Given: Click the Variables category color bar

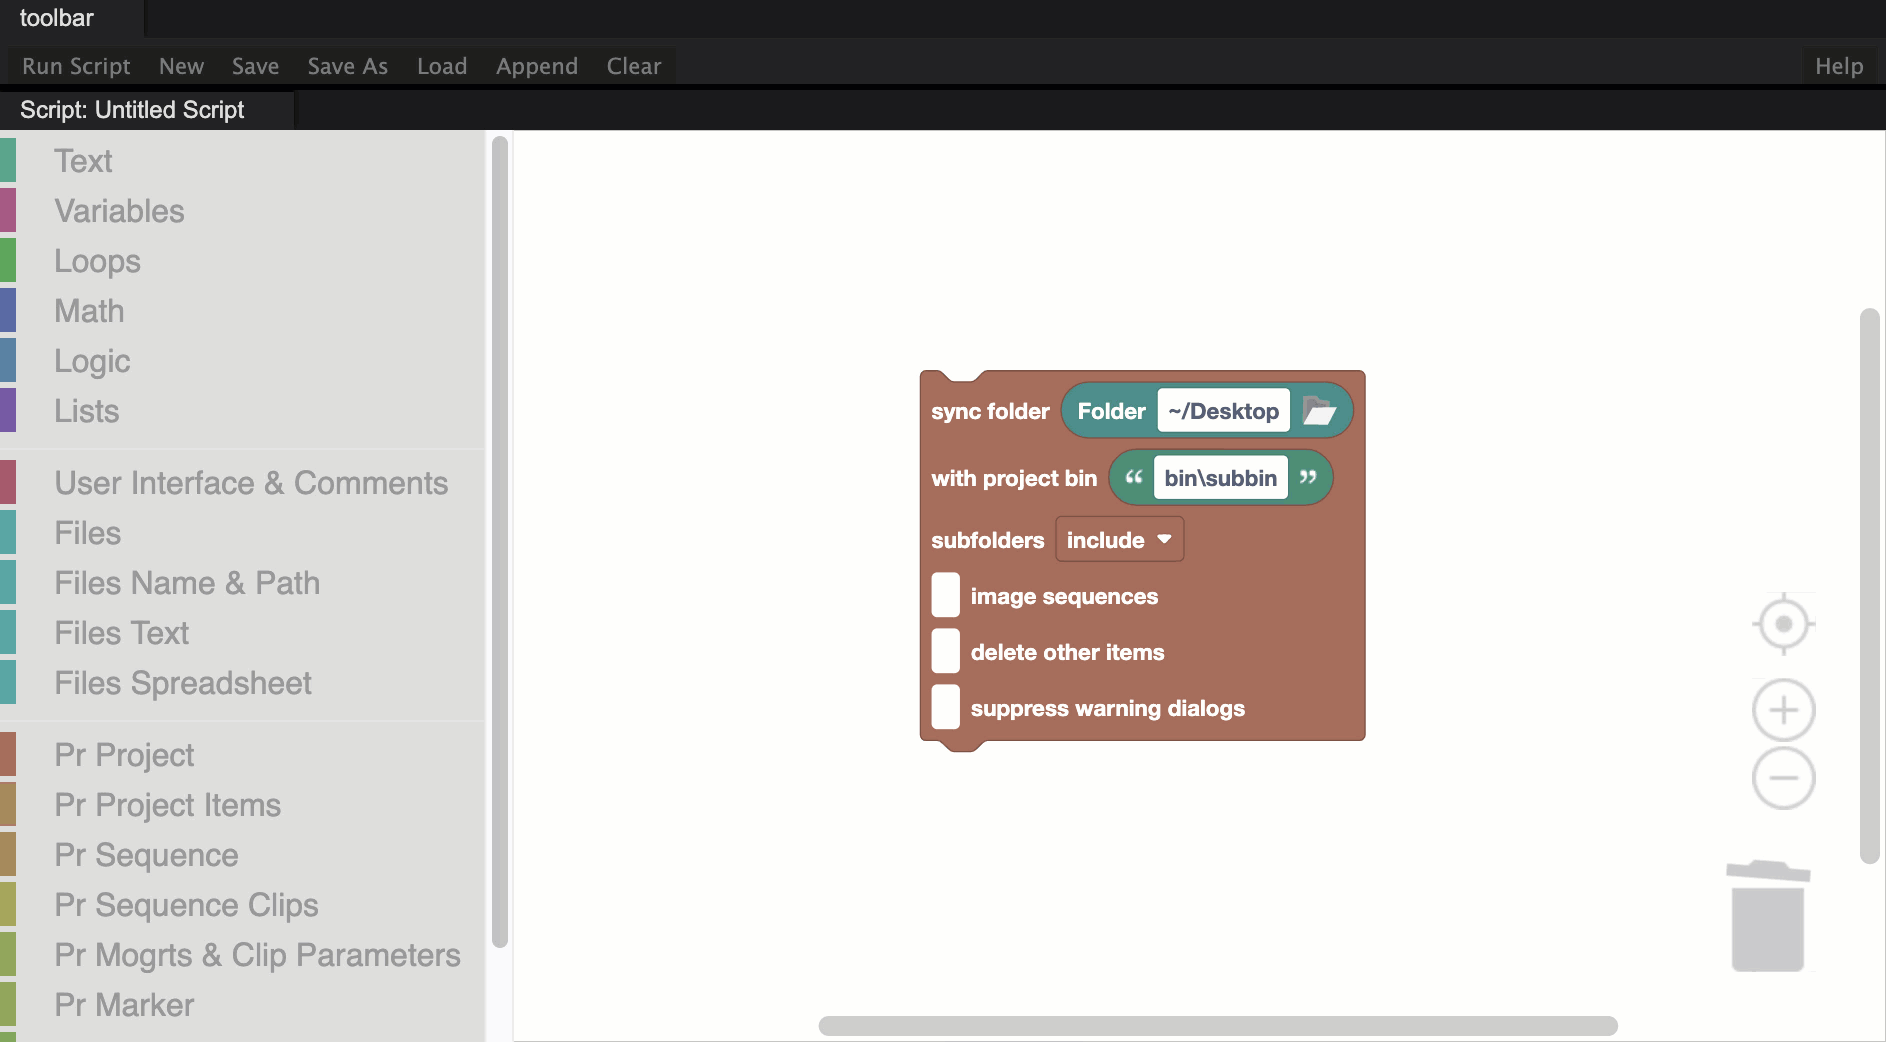Looking at the screenshot, I should (x=8, y=211).
